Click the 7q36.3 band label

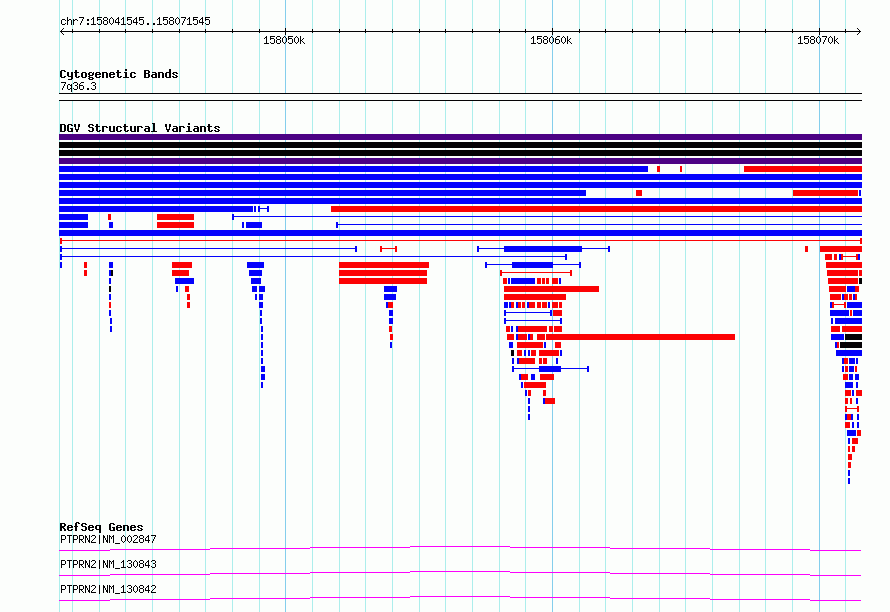78,86
